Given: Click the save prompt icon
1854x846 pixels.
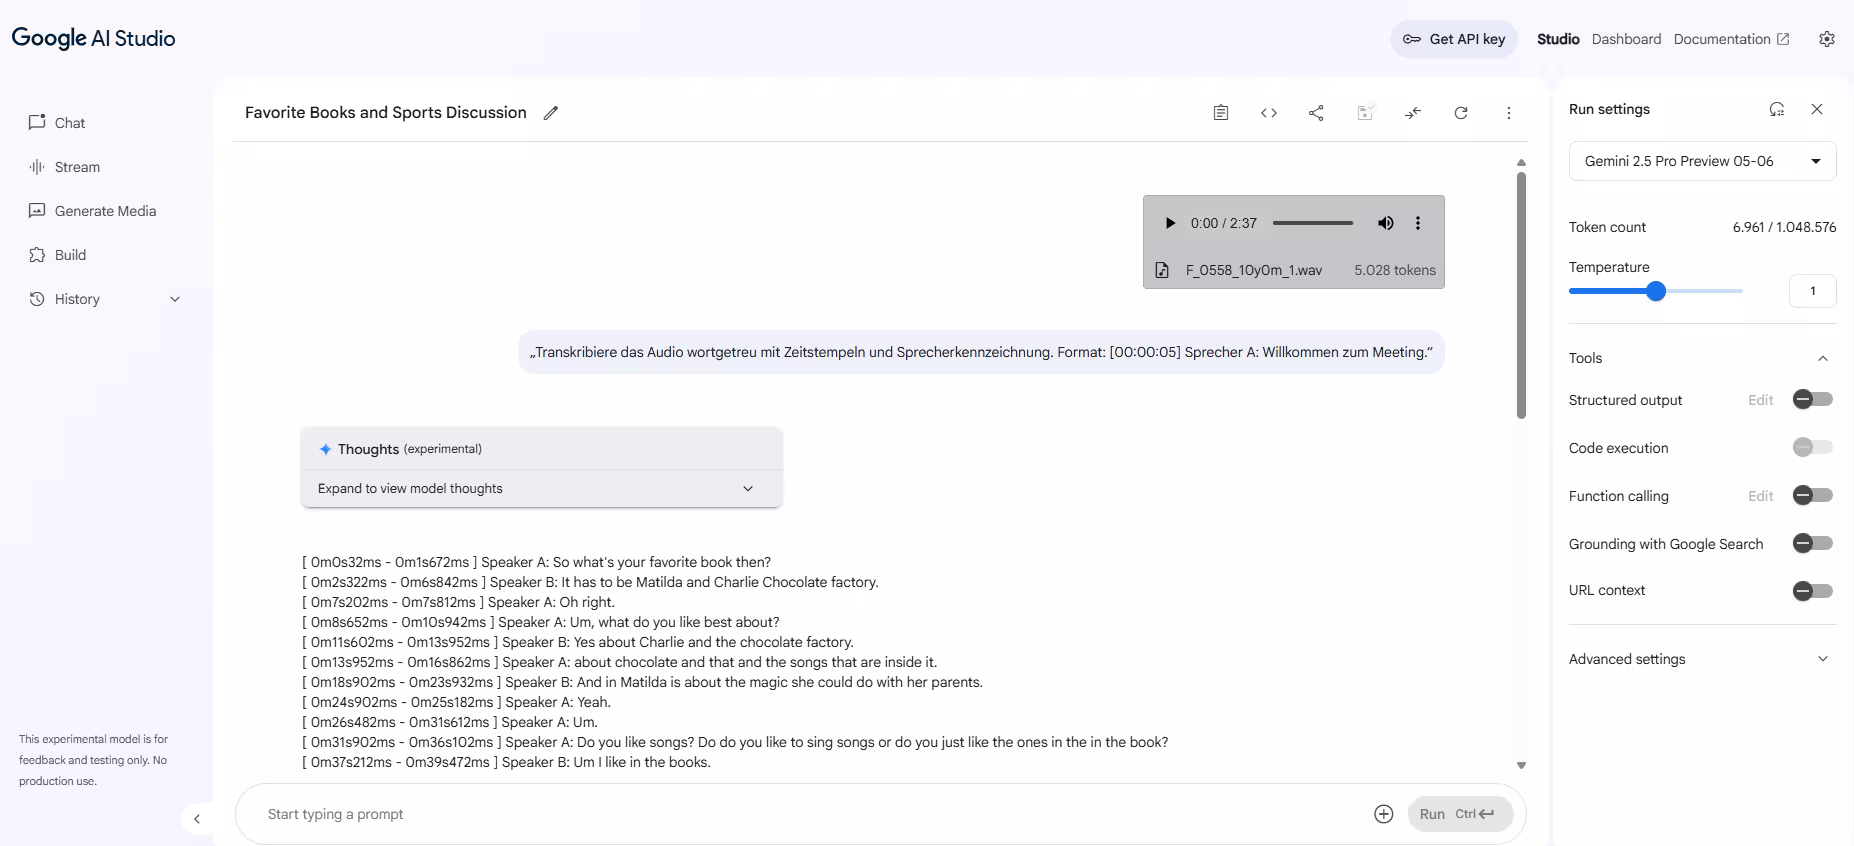Looking at the screenshot, I should pyautogui.click(x=1365, y=113).
